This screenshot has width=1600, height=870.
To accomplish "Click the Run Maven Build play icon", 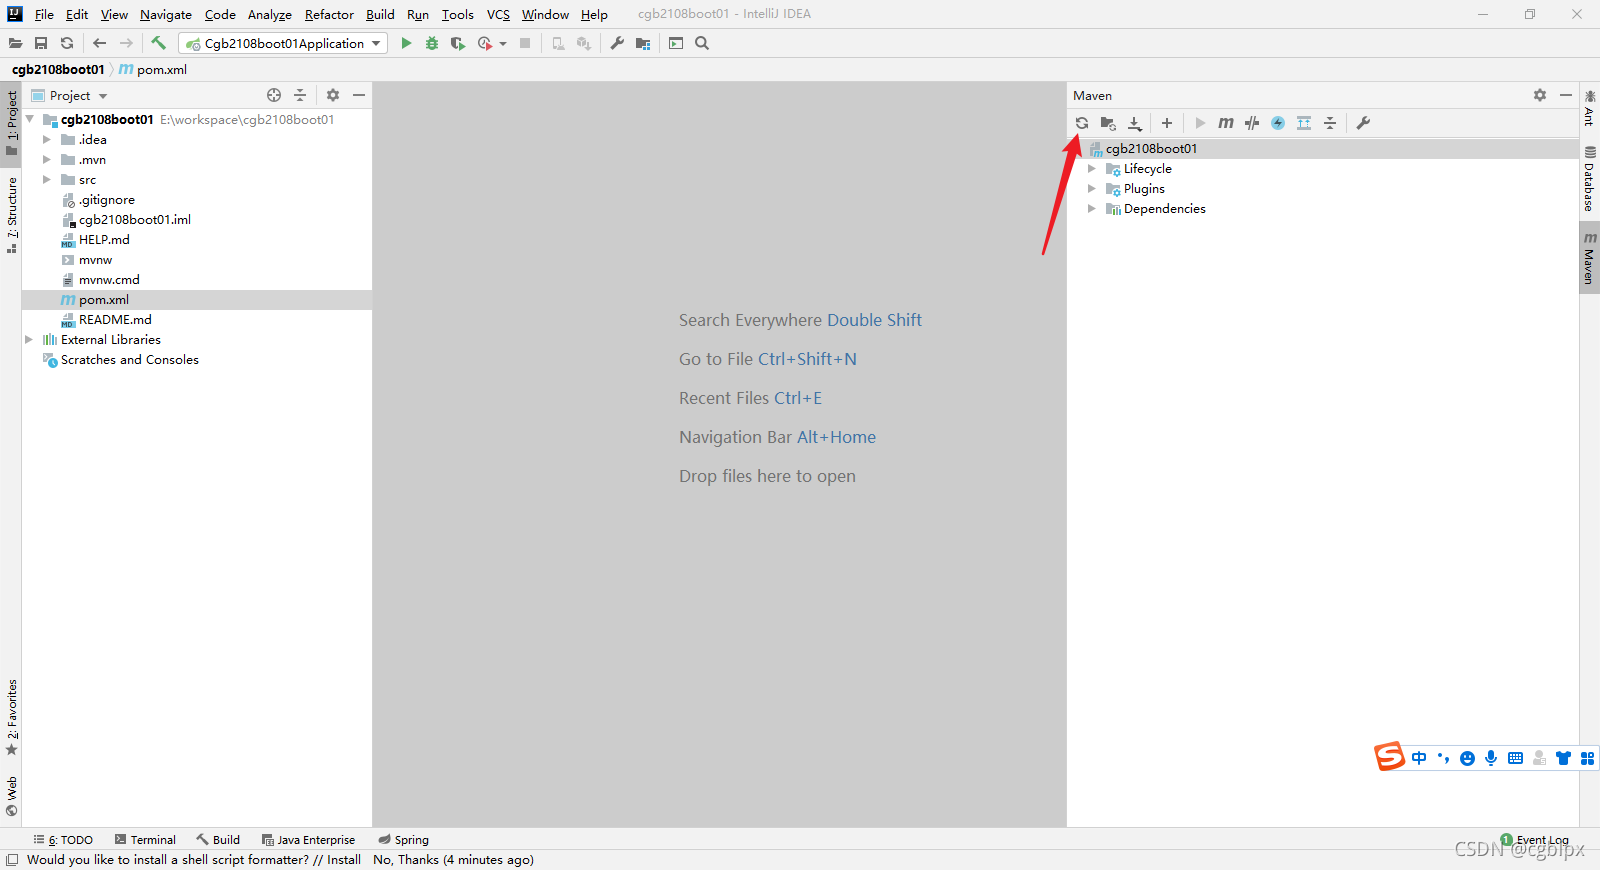I will point(1200,123).
